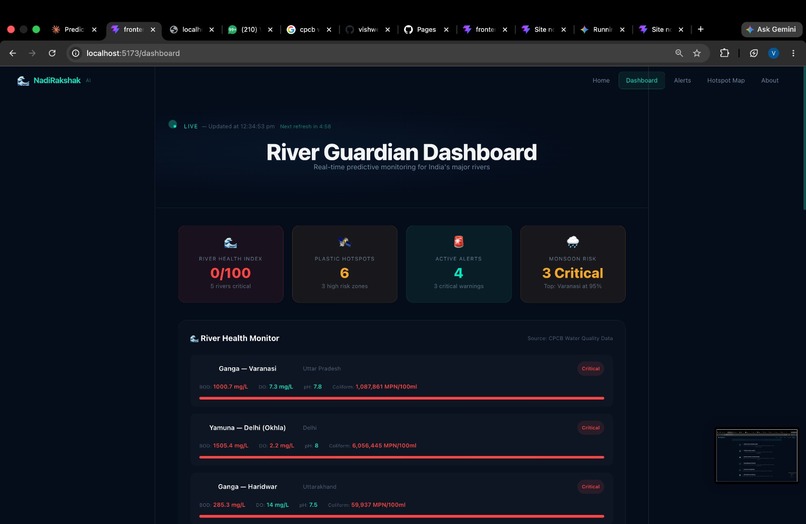The height and width of the screenshot is (524, 806).
Task: Click the Yamuna — Delhi (Okhla) row title
Action: pos(247,428)
